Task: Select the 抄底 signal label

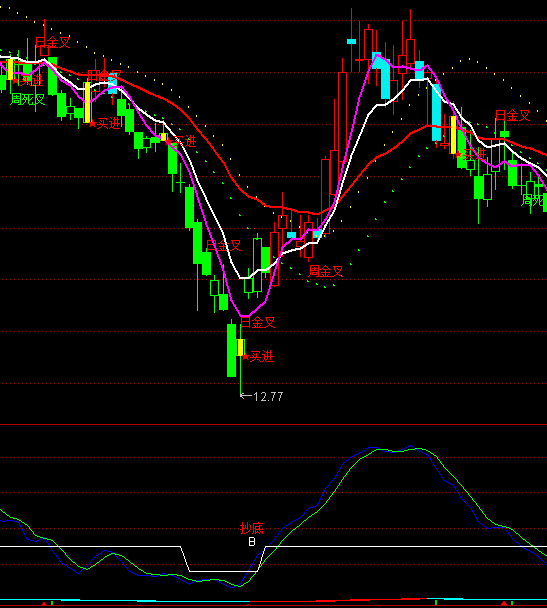Action: (252, 528)
